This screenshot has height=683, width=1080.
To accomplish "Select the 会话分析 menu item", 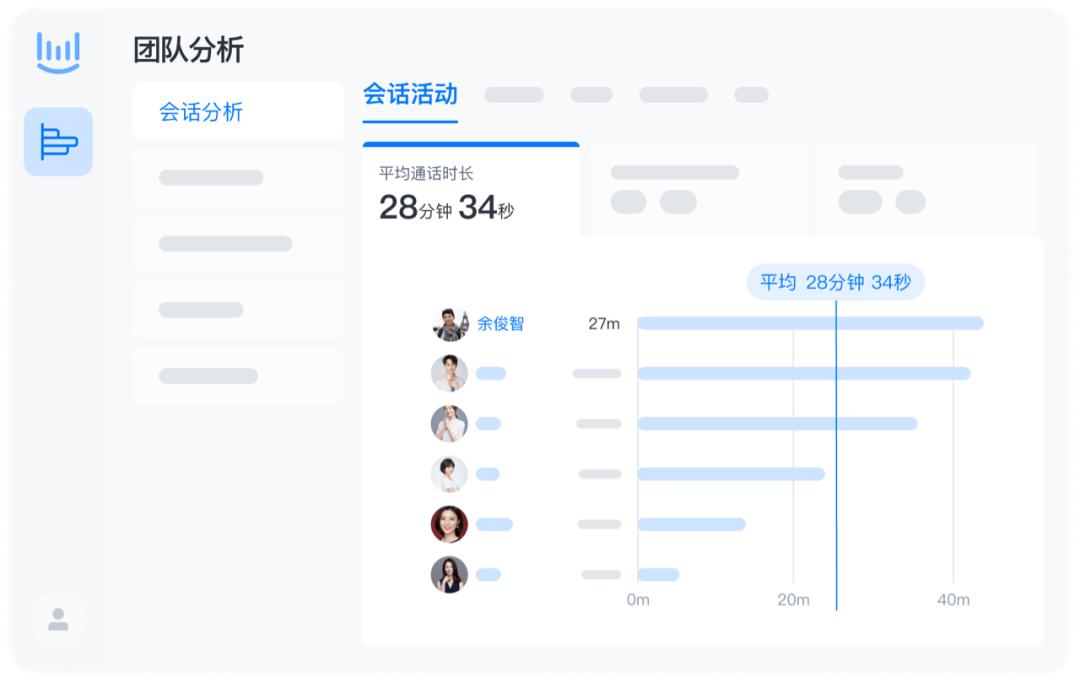I will click(201, 112).
